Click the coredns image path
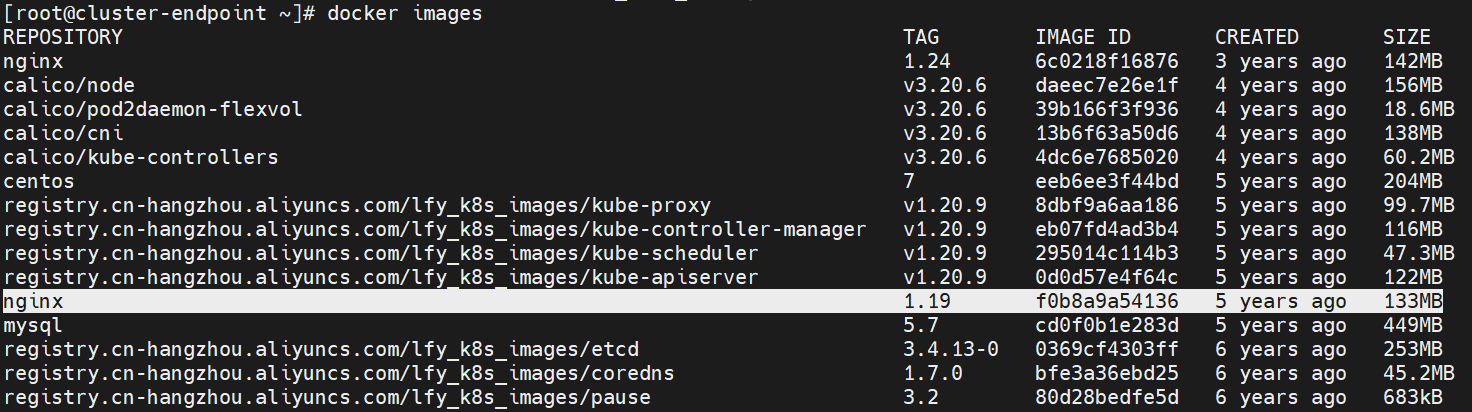 [339, 373]
